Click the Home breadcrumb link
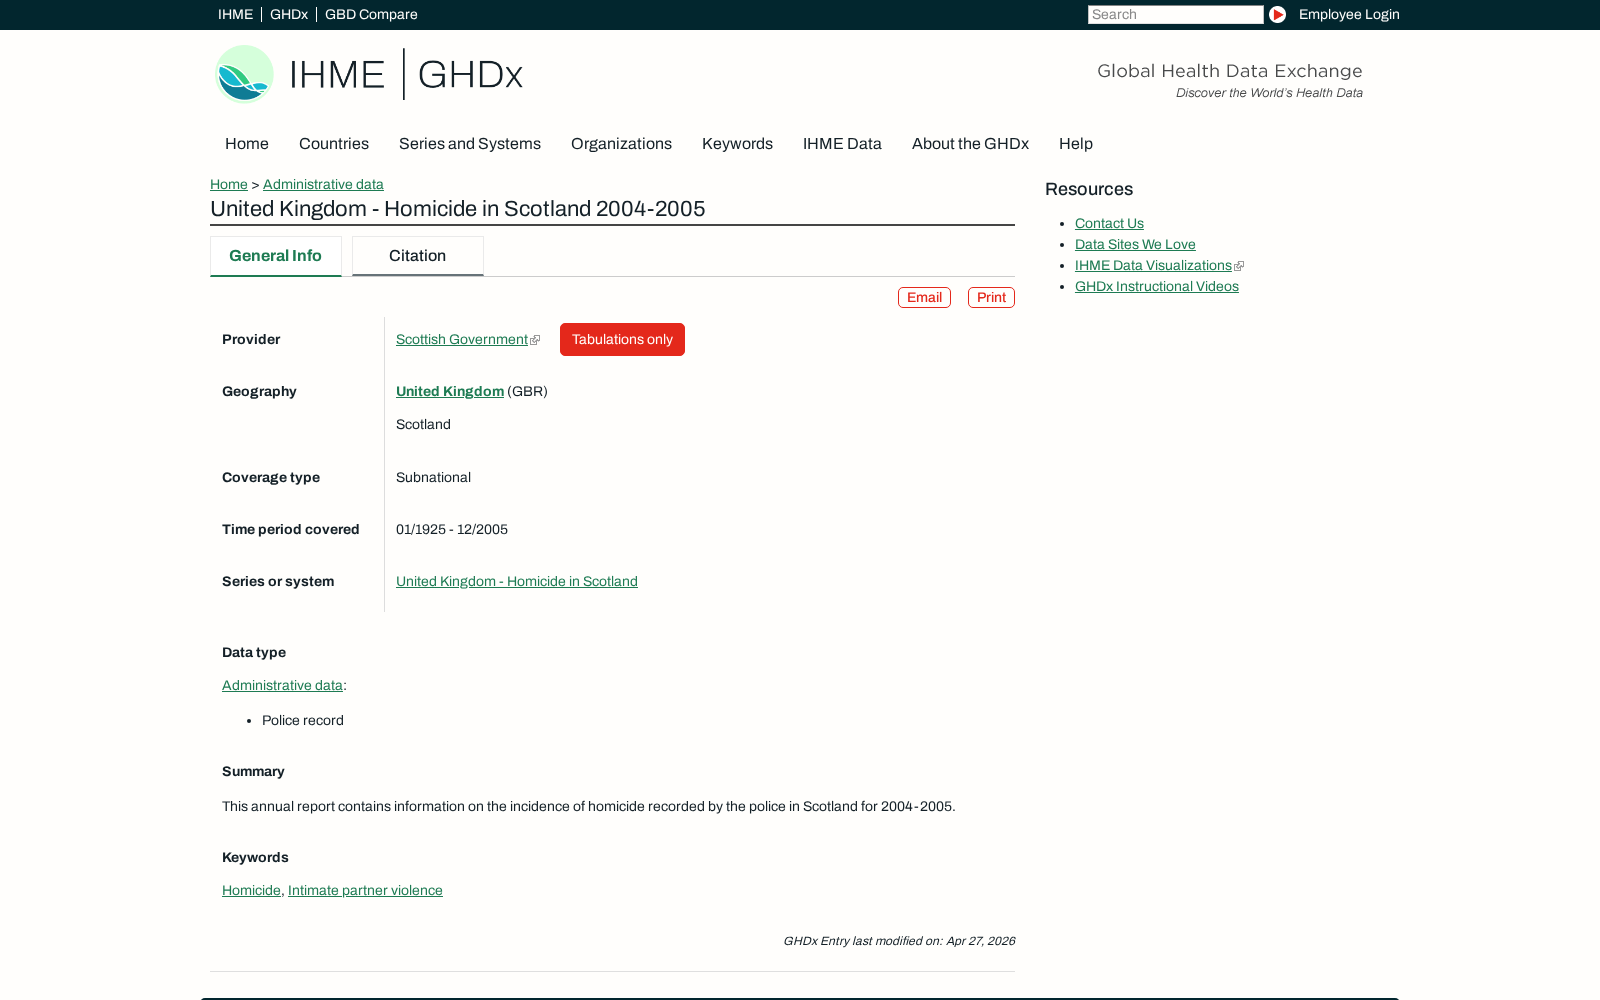This screenshot has width=1600, height=1000. 229,184
